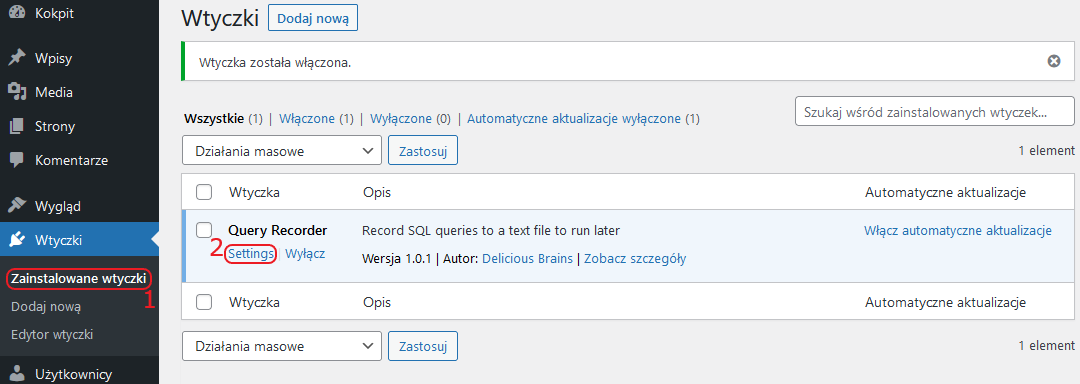Screen dimensions: 1080x384
Task: Click 'Dodaj nową' button beside Wtyczki heading
Action: (x=313, y=19)
